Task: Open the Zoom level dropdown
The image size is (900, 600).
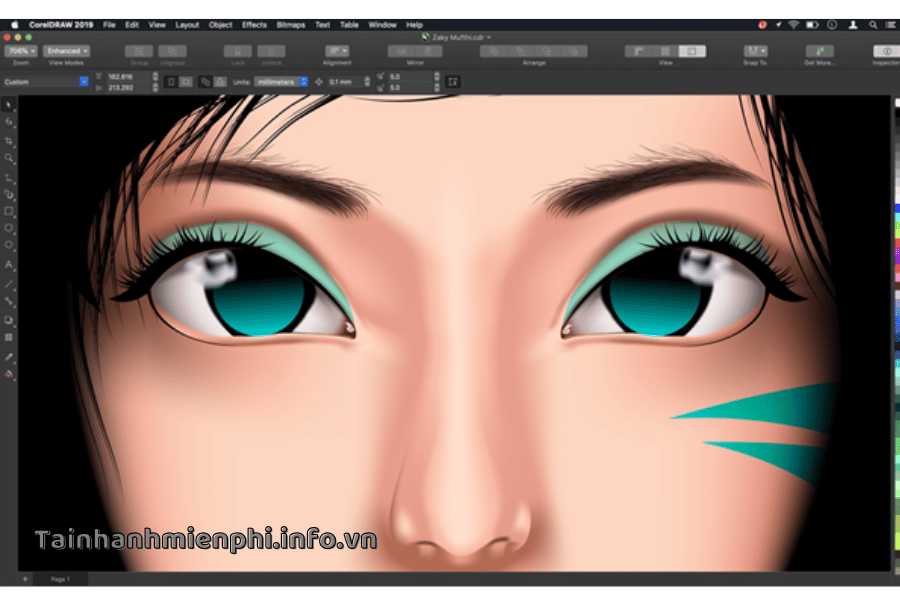Action: [x=20, y=51]
